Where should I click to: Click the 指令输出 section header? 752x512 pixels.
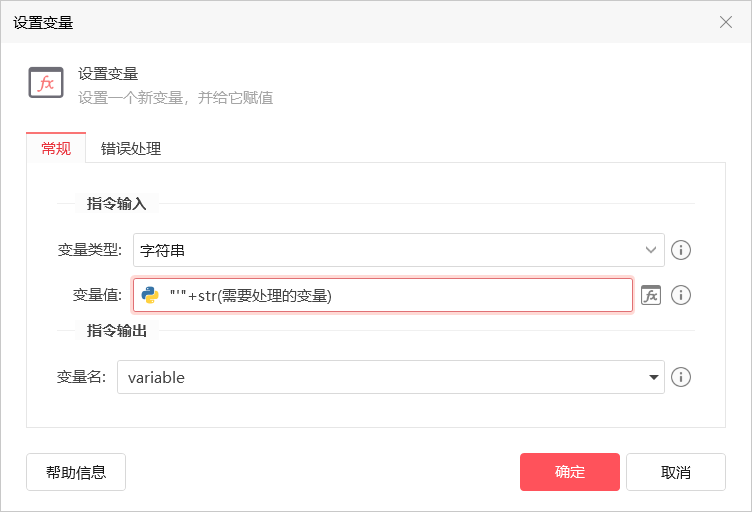(x=117, y=331)
